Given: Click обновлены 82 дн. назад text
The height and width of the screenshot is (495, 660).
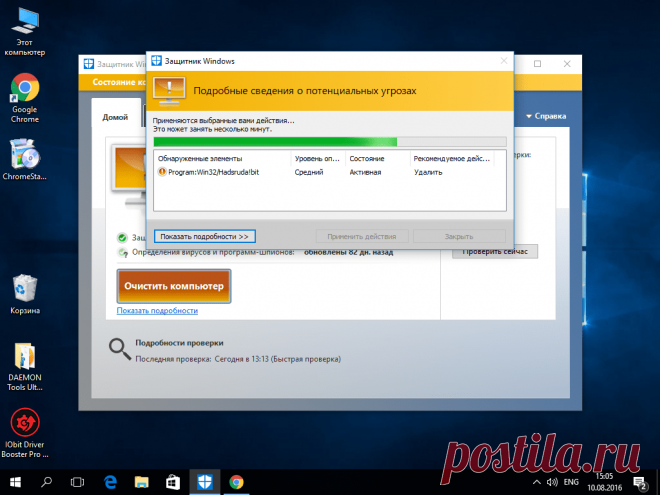Looking at the screenshot, I should [349, 253].
